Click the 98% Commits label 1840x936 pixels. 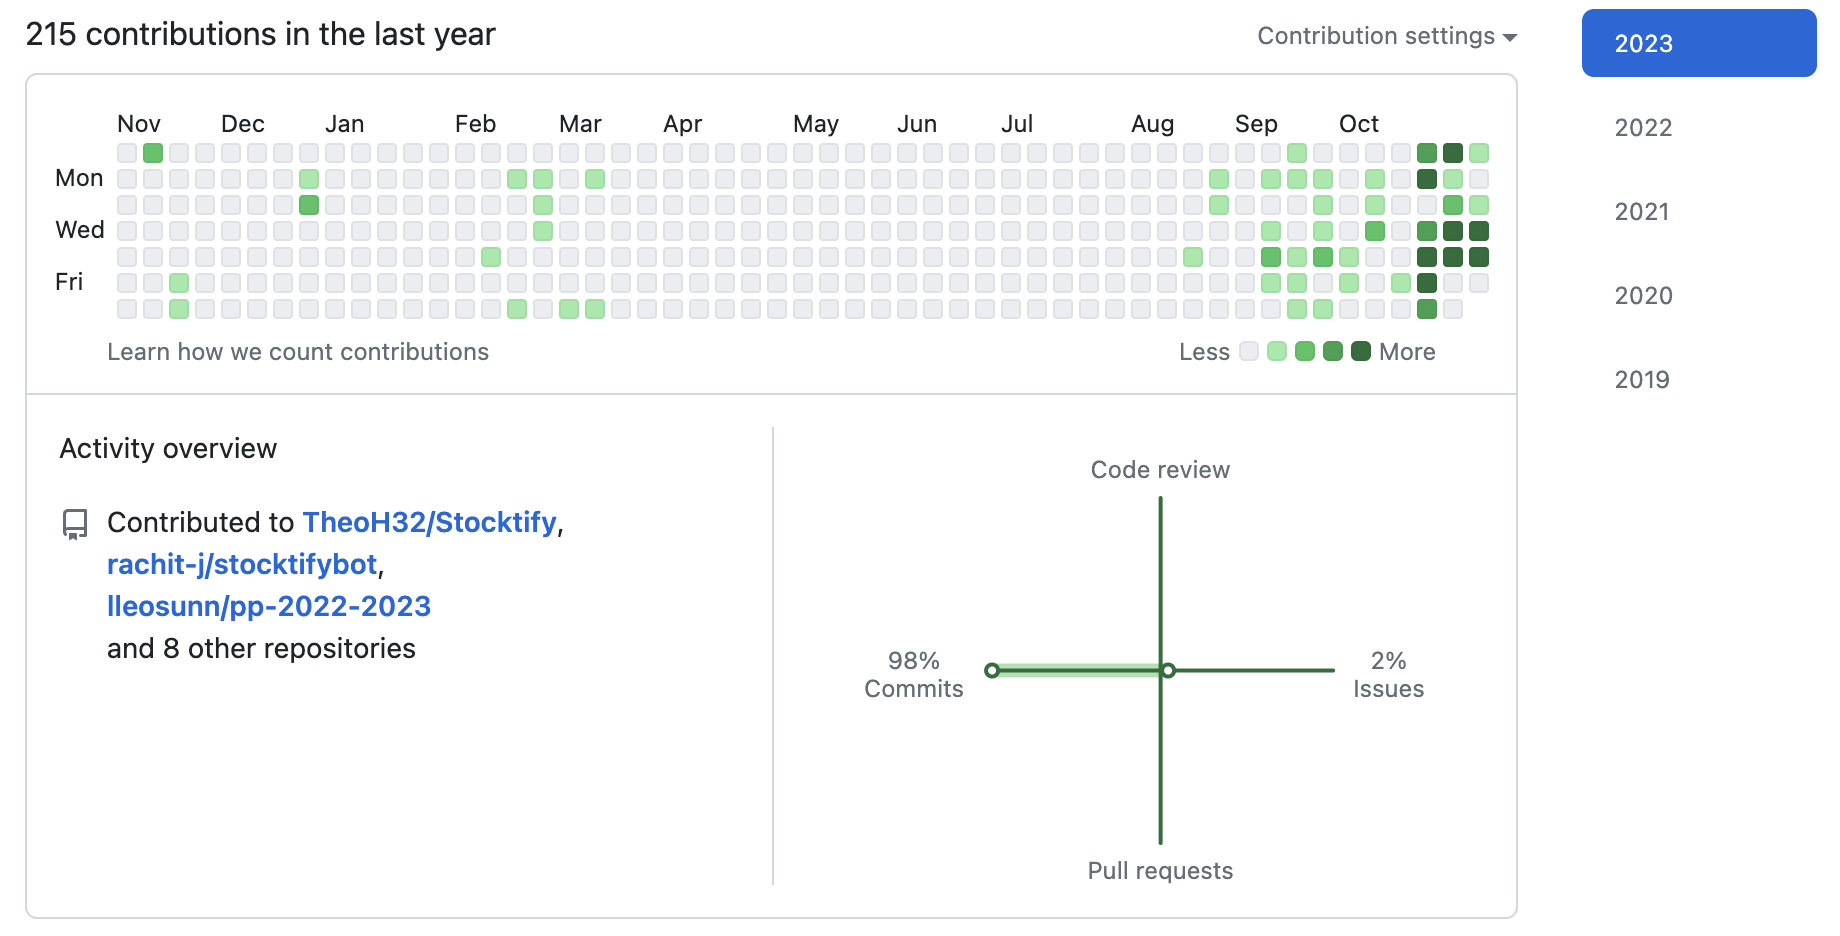pyautogui.click(x=914, y=675)
